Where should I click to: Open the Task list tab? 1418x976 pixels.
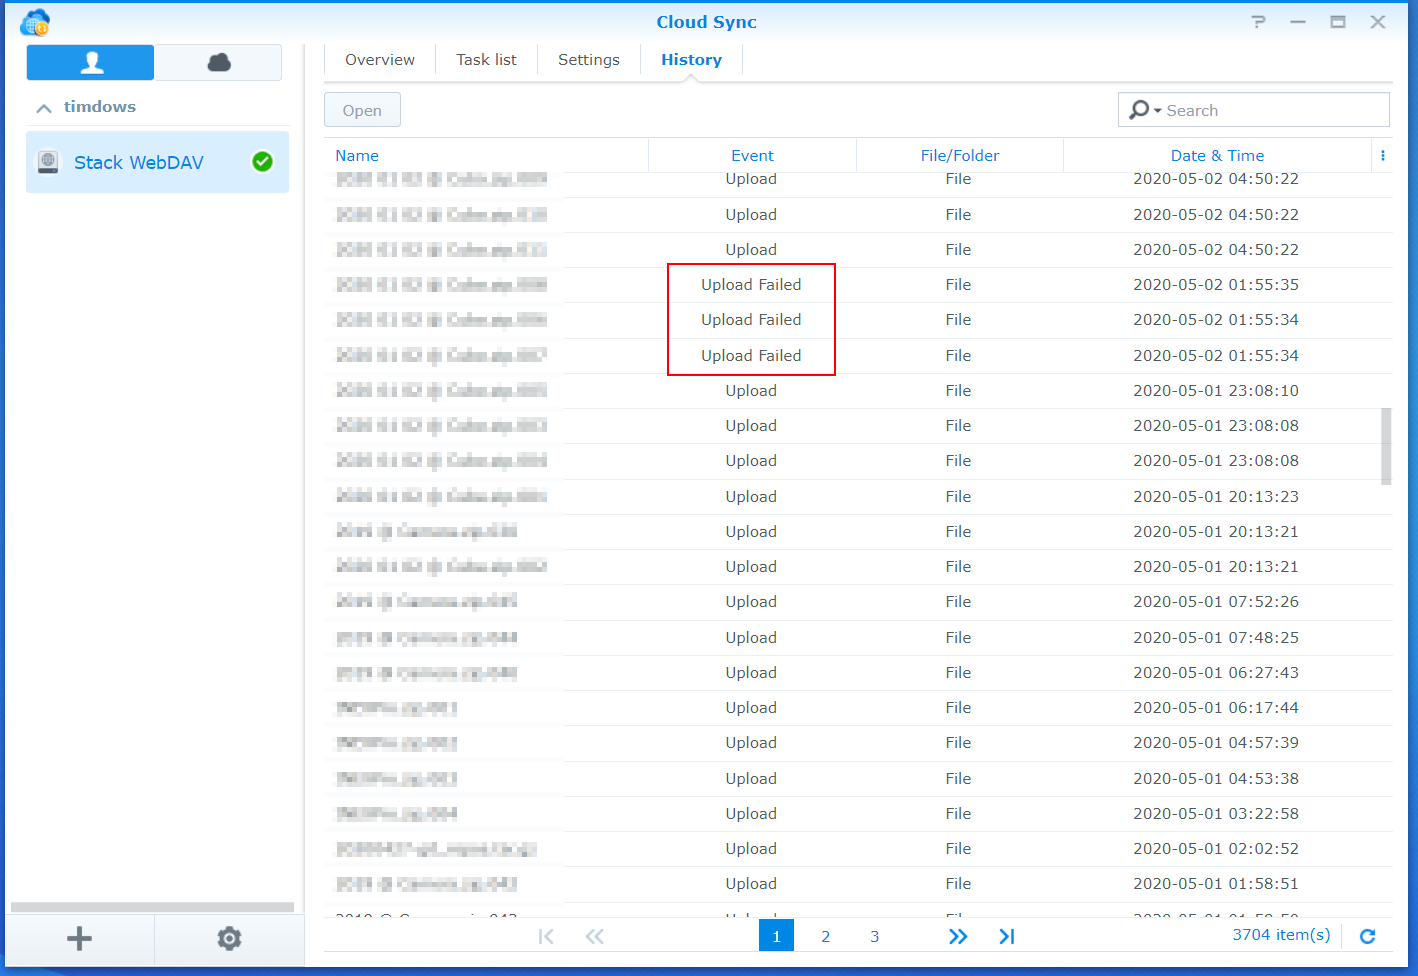coord(486,60)
